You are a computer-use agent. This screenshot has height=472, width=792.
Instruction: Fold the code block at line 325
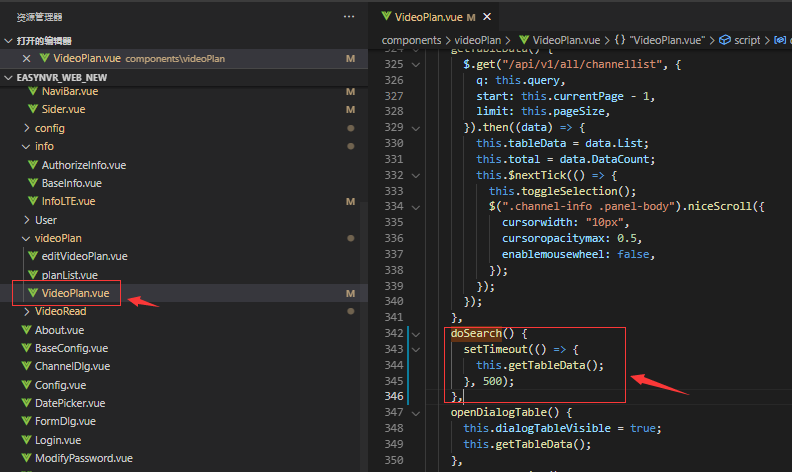[416, 65]
